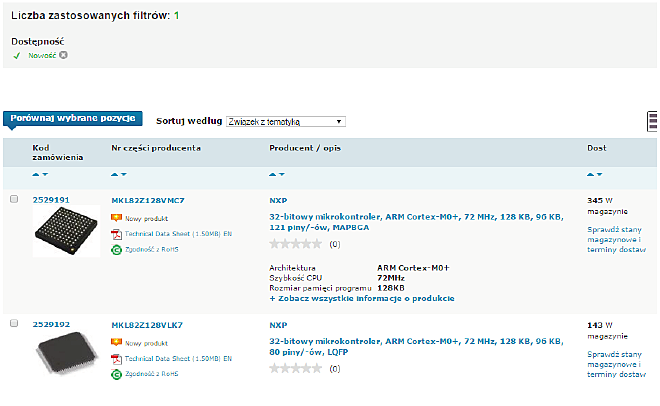
Task: Sort ascending by Kod zamówienia column
Action: (x=35, y=174)
